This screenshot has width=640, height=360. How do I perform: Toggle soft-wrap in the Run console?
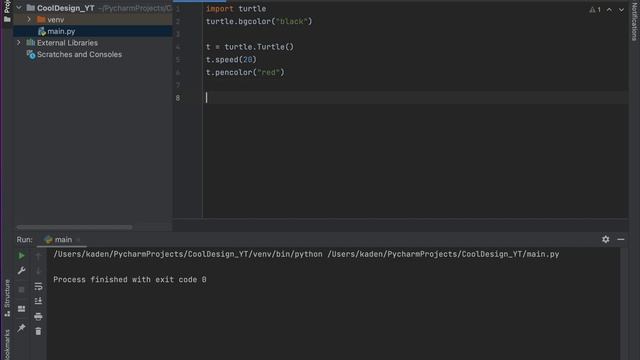(x=38, y=286)
